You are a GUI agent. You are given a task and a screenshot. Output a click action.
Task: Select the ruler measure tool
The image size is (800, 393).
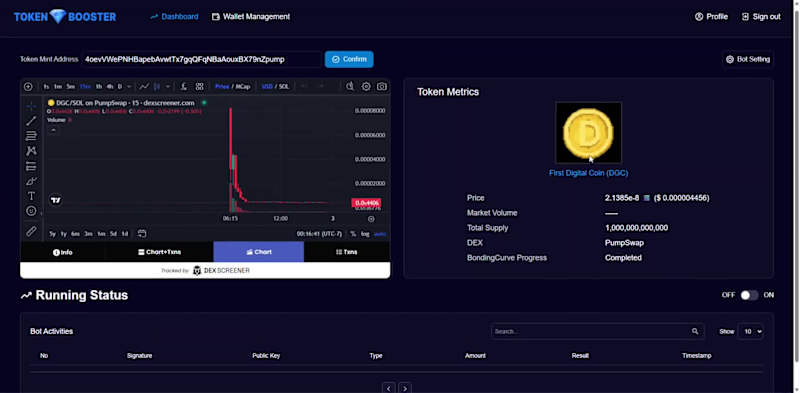31,231
